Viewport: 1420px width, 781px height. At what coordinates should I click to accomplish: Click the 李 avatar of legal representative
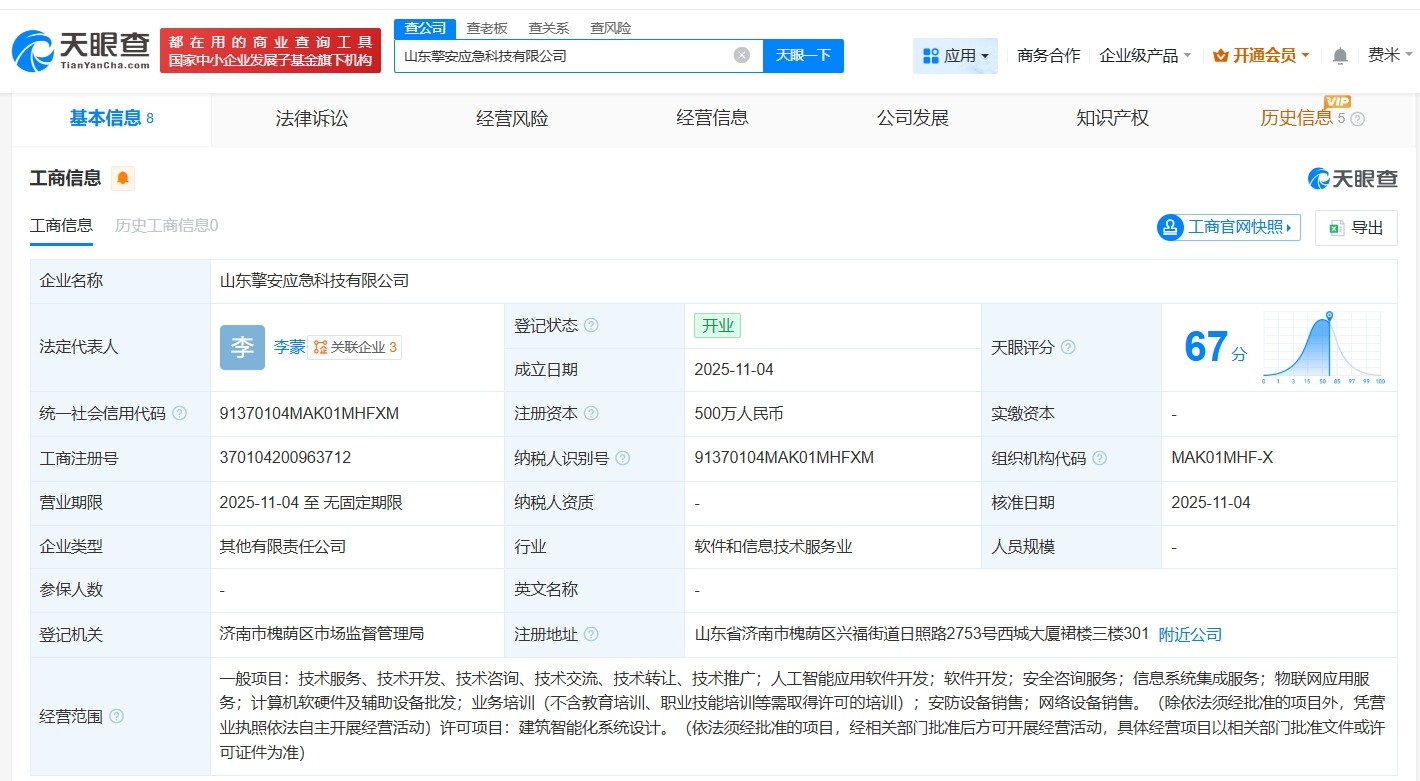tap(242, 347)
